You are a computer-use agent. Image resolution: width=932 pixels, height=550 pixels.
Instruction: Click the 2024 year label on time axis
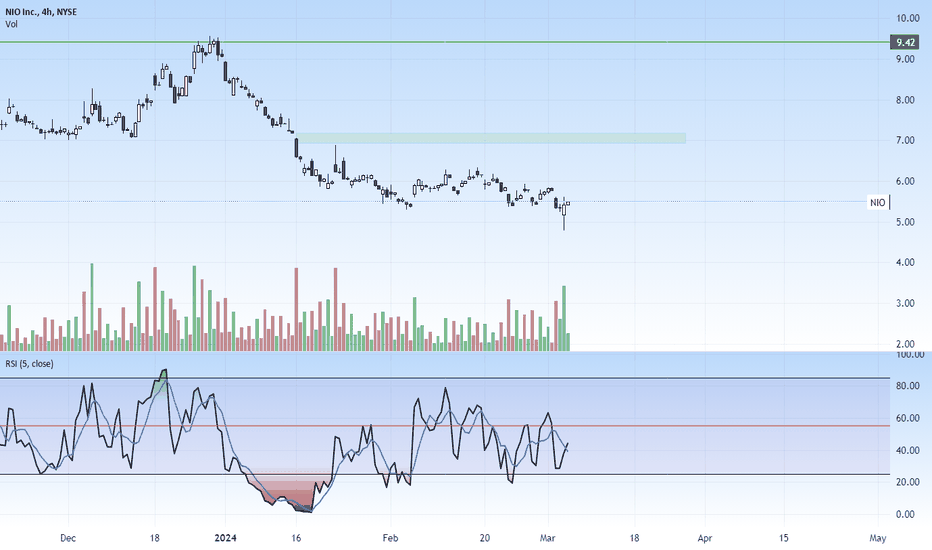pyautogui.click(x=225, y=538)
